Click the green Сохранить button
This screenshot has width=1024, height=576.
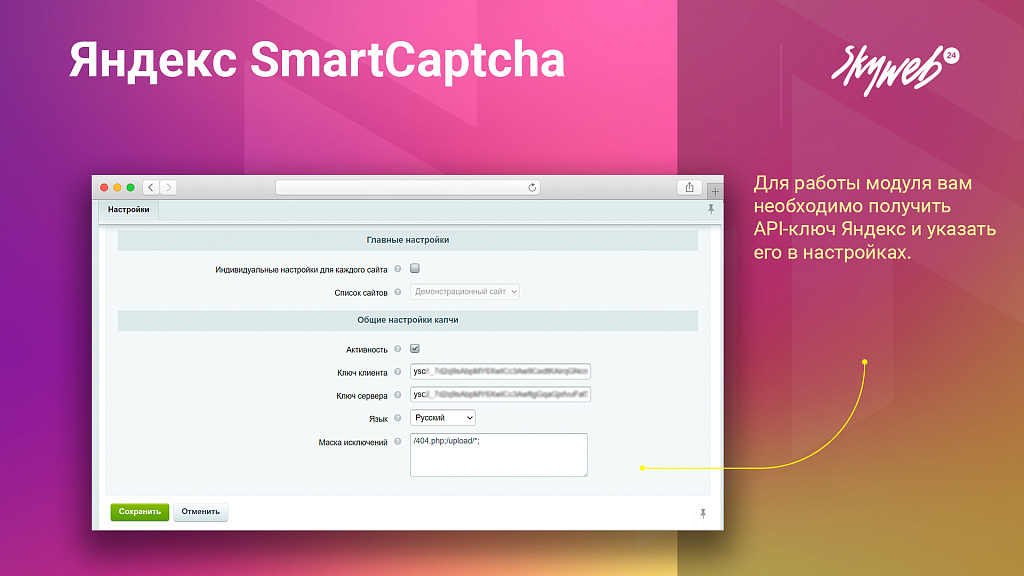140,511
